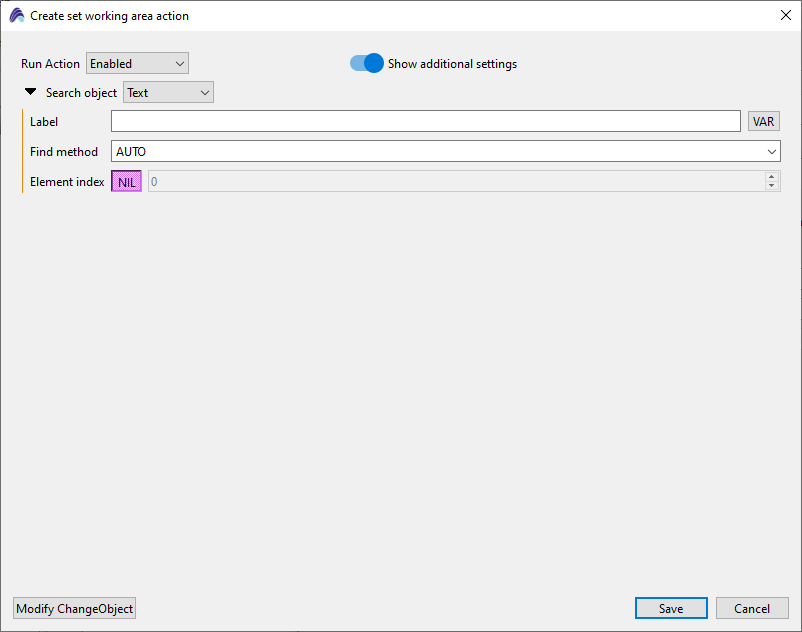The width and height of the screenshot is (802, 632).
Task: Close the dialog with the X button
Action: (785, 16)
